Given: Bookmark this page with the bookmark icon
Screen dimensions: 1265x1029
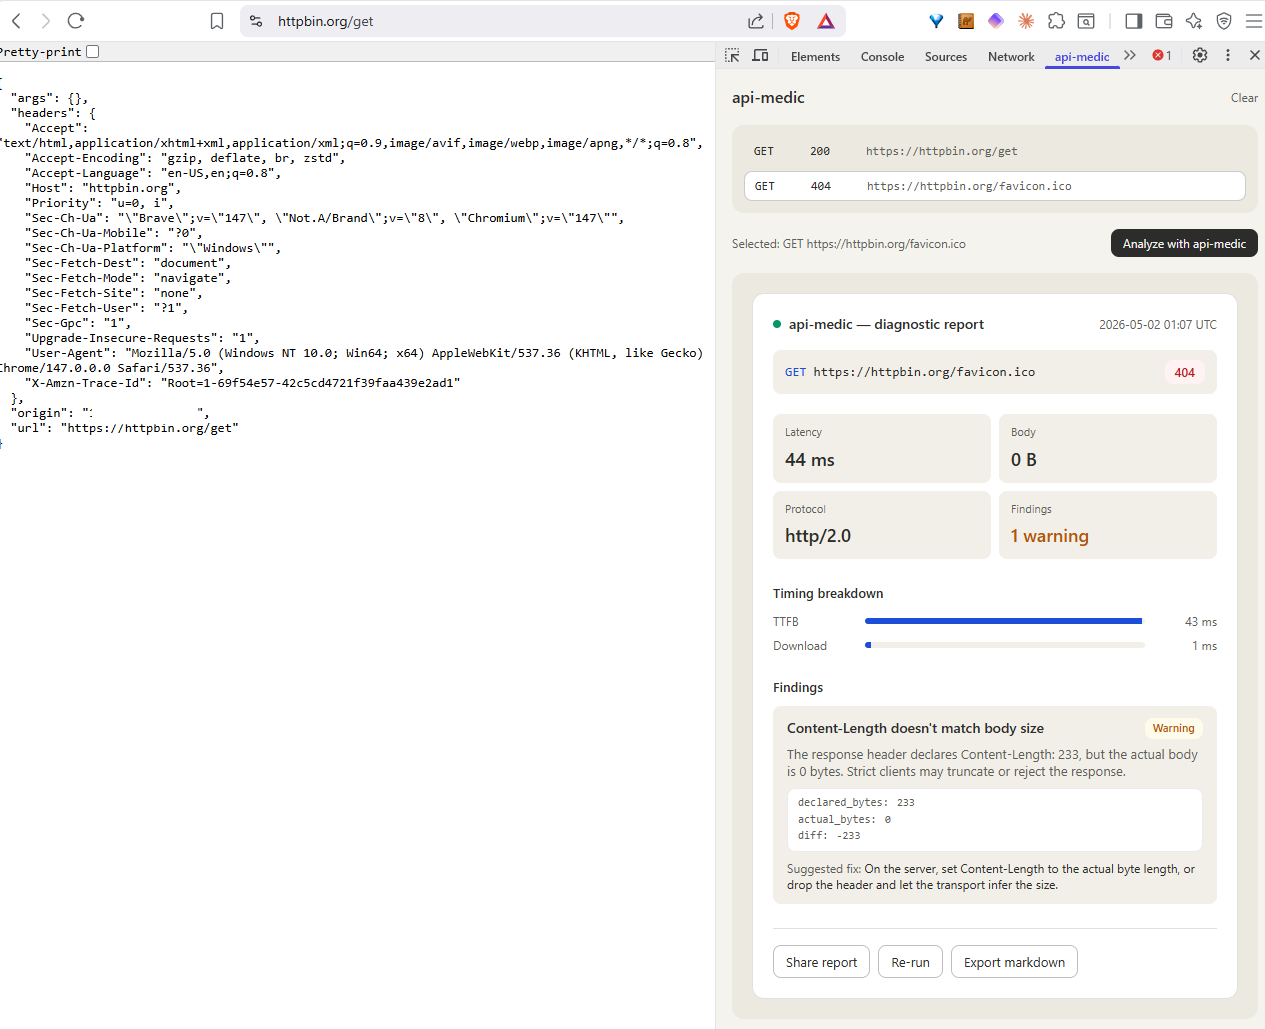Looking at the screenshot, I should click(x=217, y=21).
